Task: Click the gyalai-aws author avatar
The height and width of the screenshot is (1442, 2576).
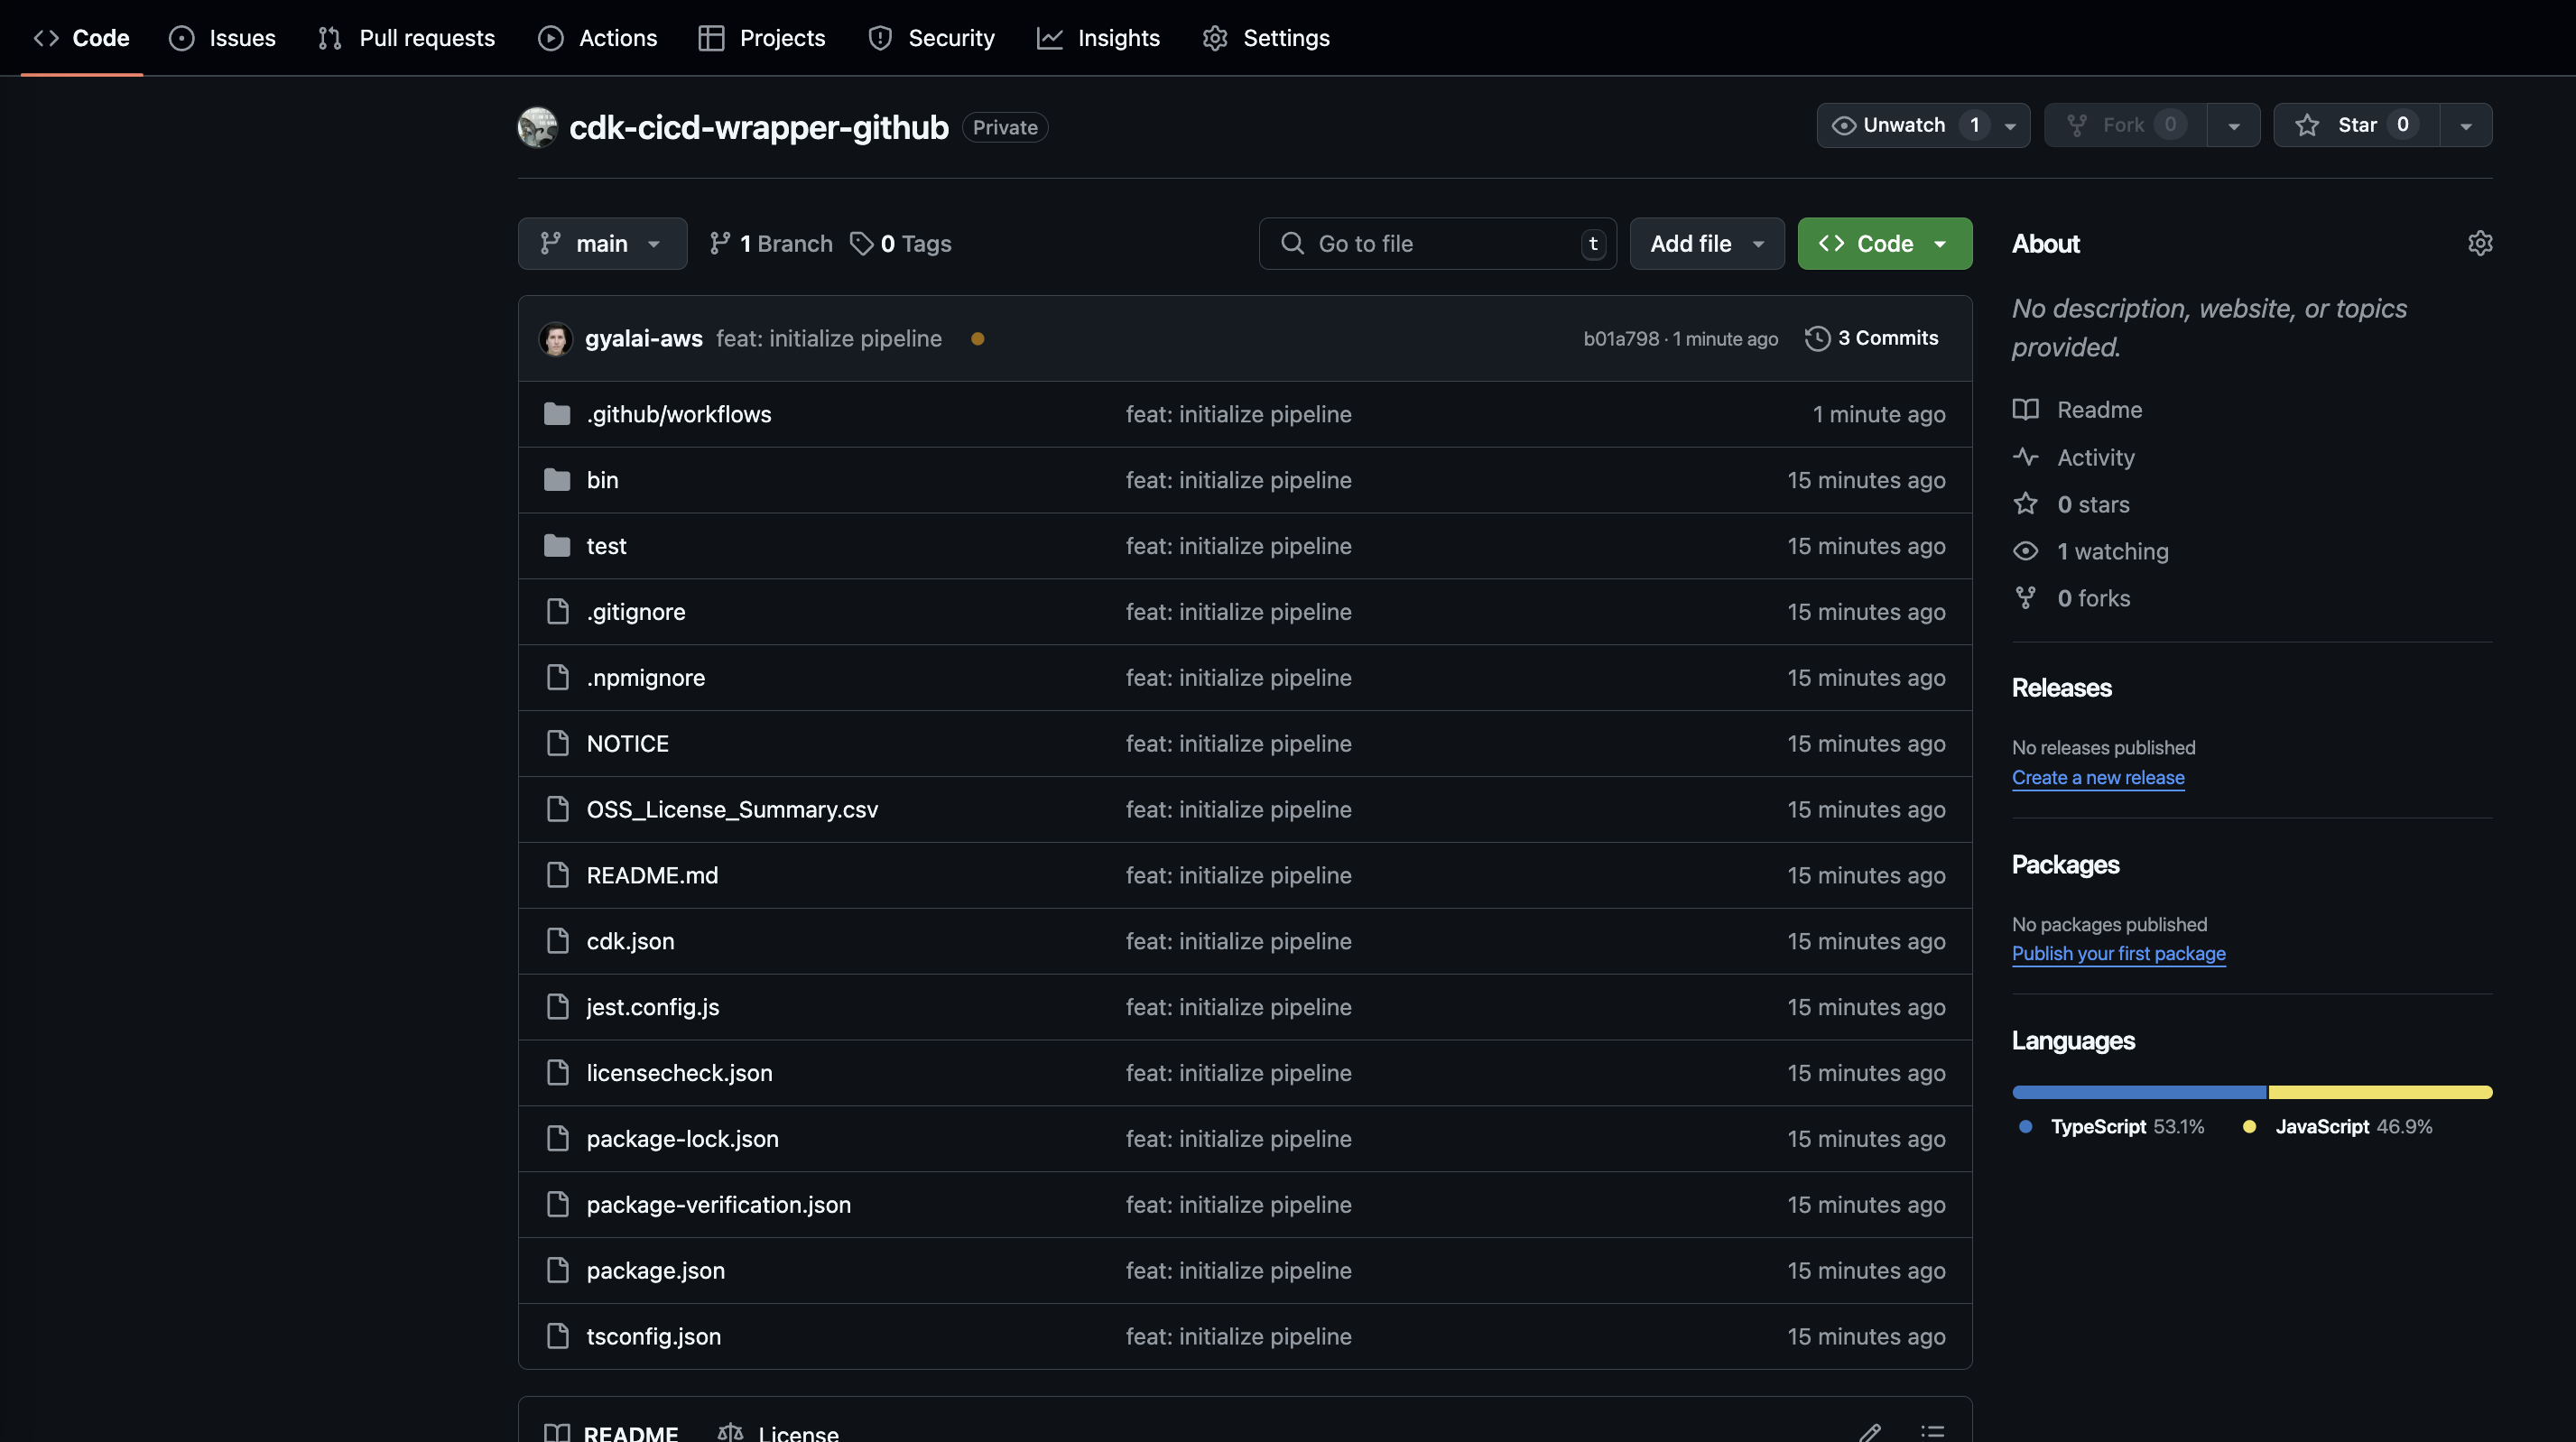Action: click(x=556, y=339)
